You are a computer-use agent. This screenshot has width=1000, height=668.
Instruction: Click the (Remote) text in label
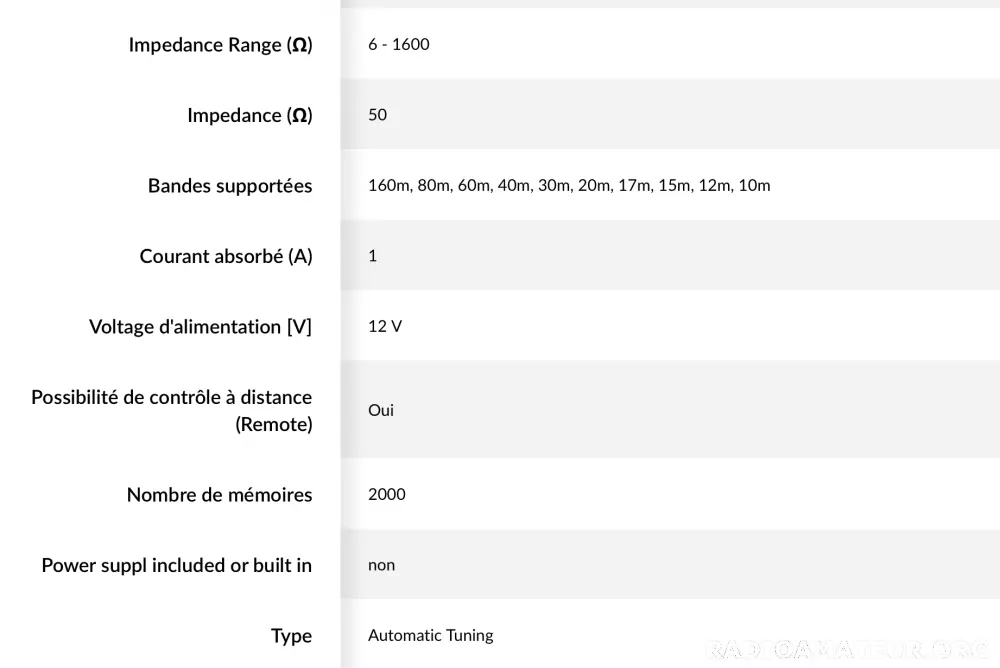click(274, 424)
